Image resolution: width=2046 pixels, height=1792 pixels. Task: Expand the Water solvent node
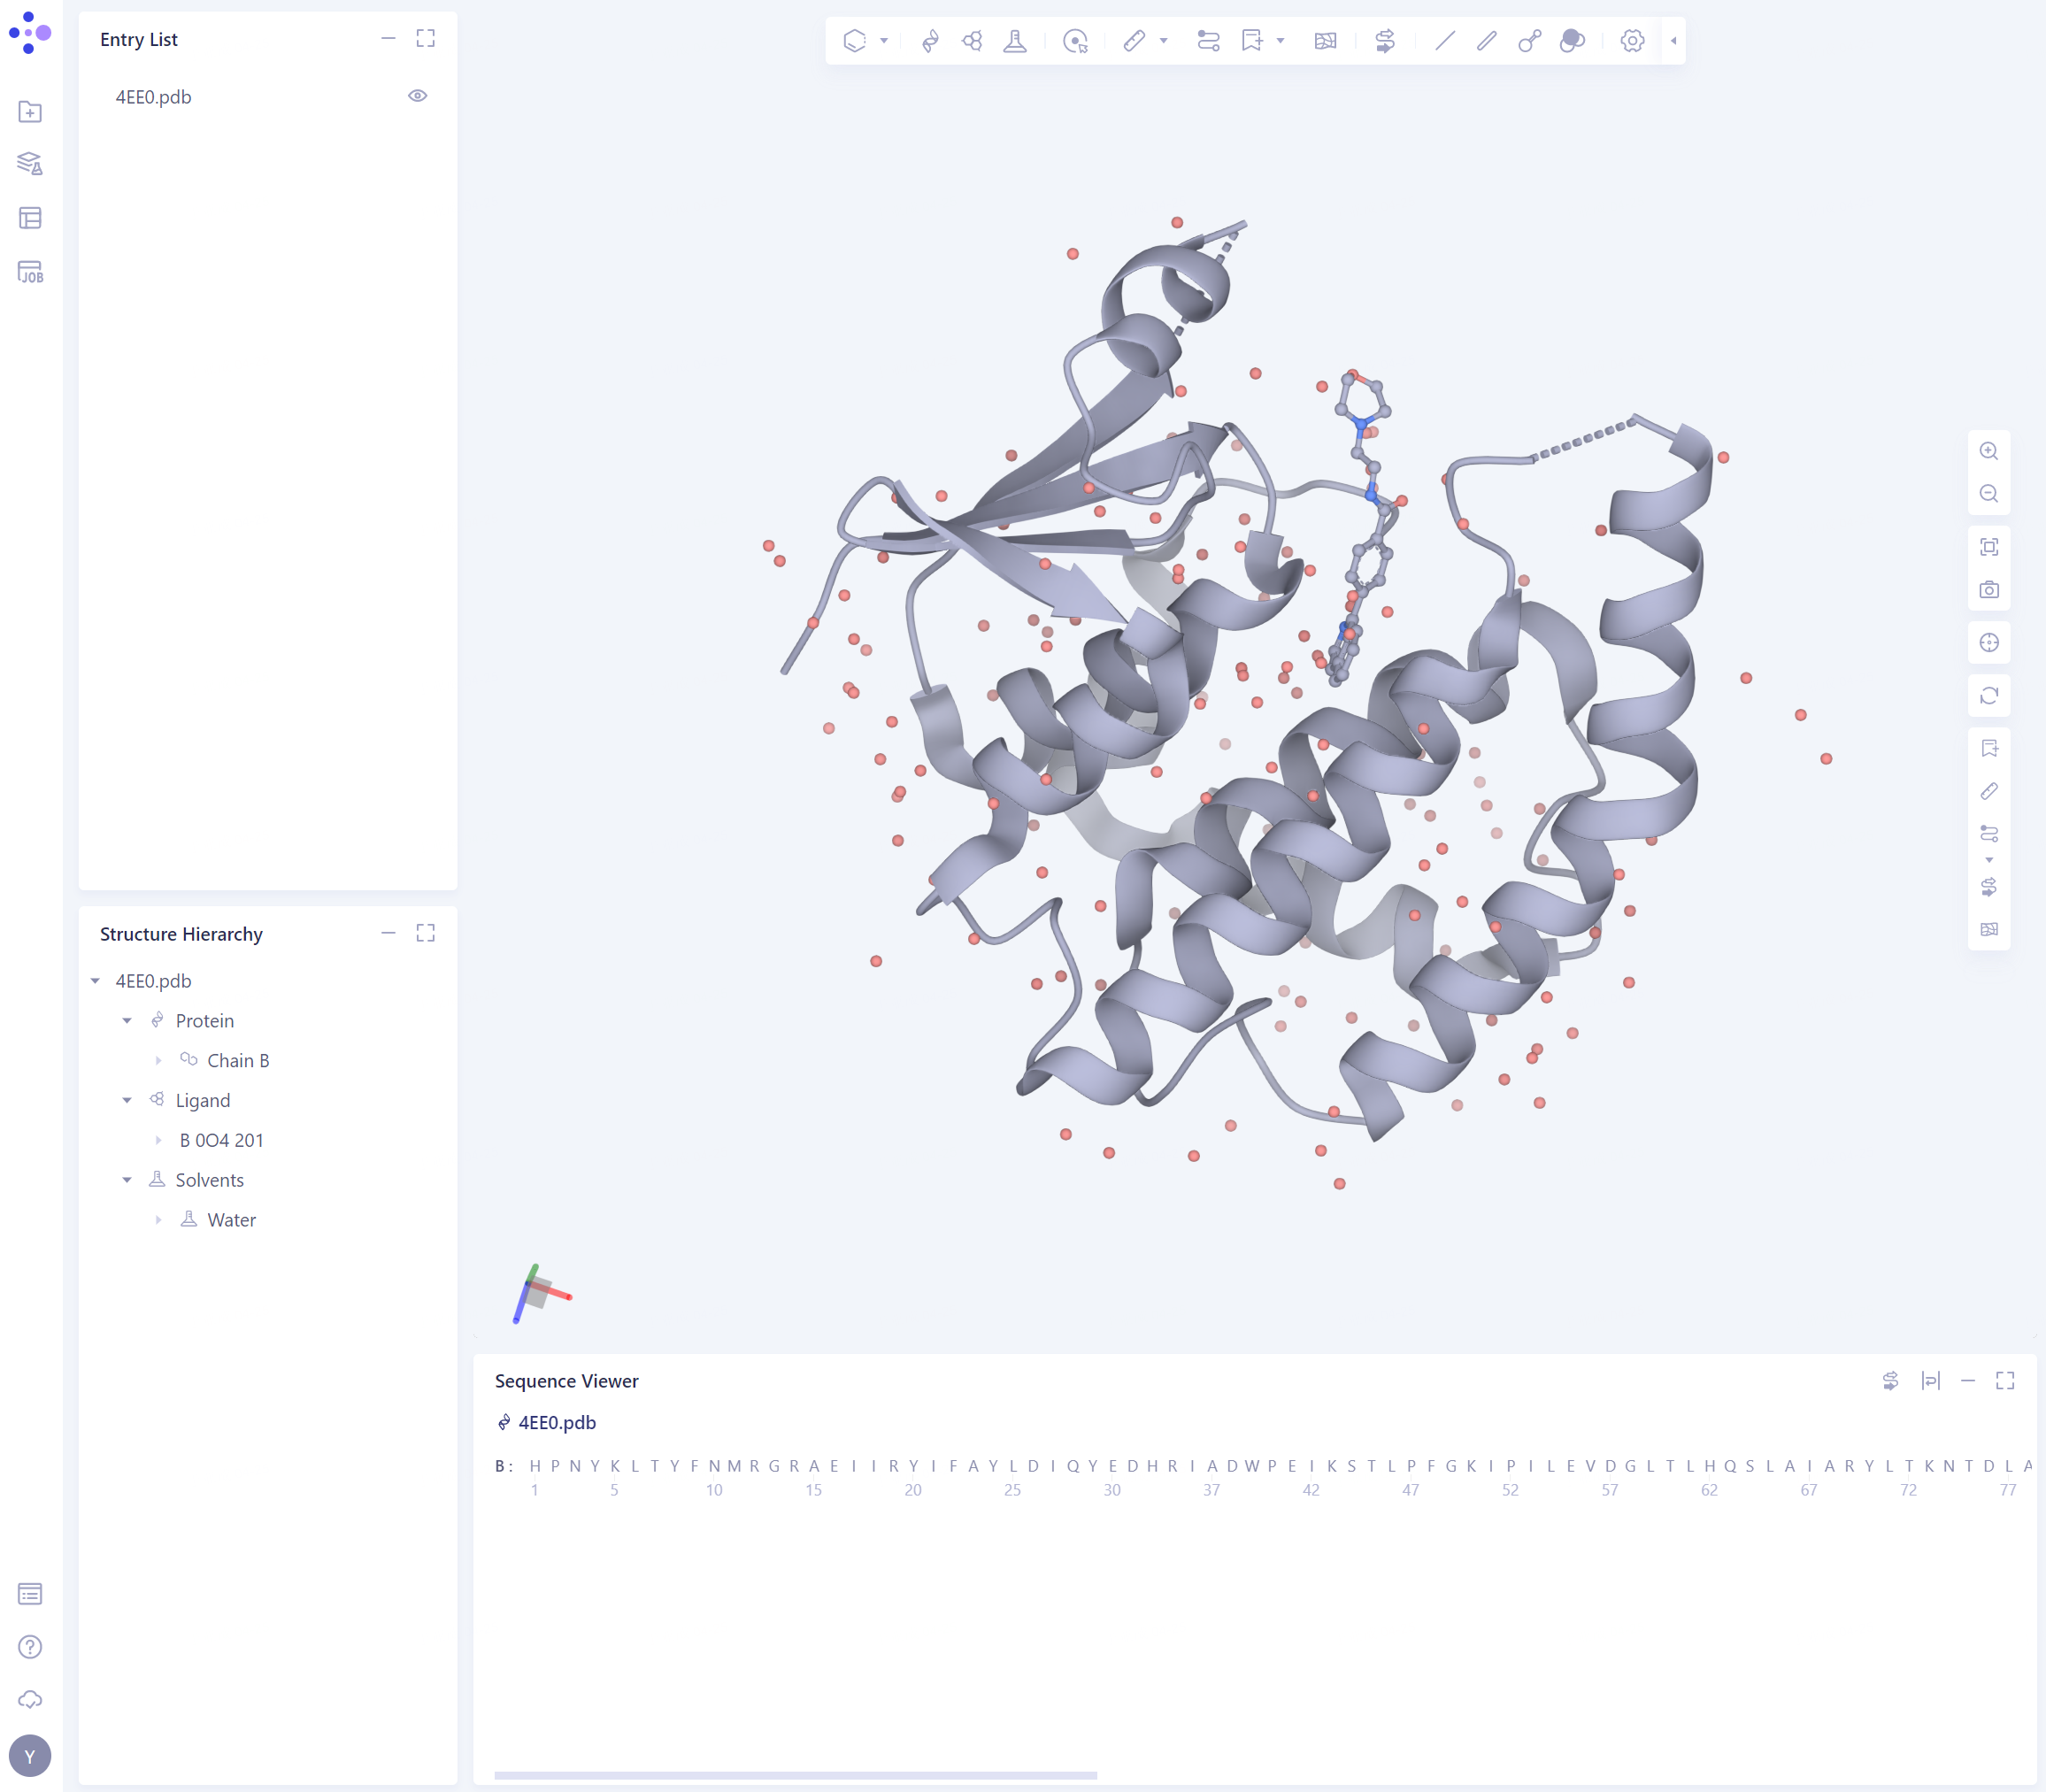[158, 1220]
